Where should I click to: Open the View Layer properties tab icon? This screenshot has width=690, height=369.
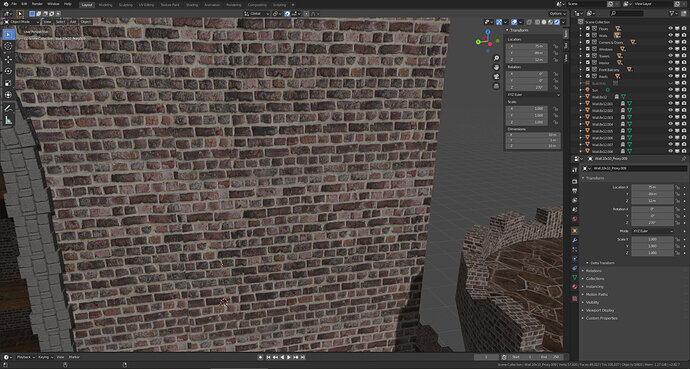575,201
